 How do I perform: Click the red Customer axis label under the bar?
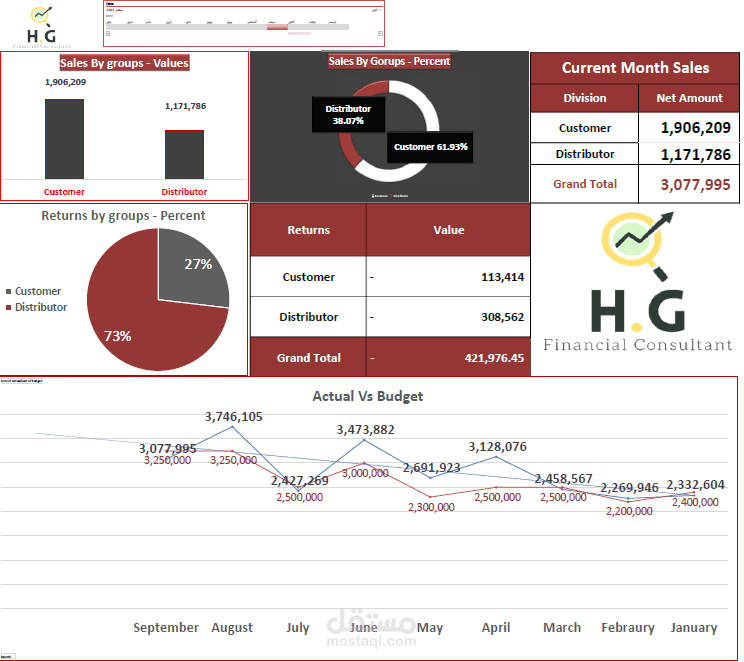tap(64, 192)
